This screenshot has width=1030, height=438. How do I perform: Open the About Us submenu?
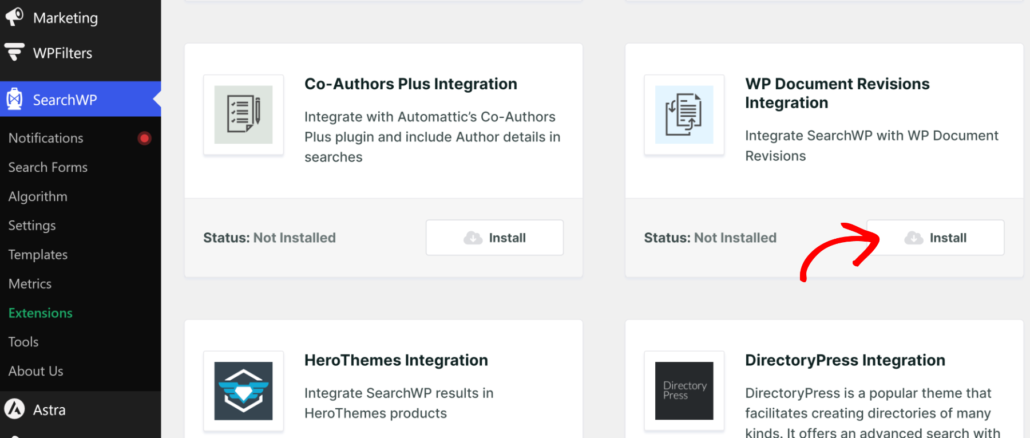click(x=35, y=371)
